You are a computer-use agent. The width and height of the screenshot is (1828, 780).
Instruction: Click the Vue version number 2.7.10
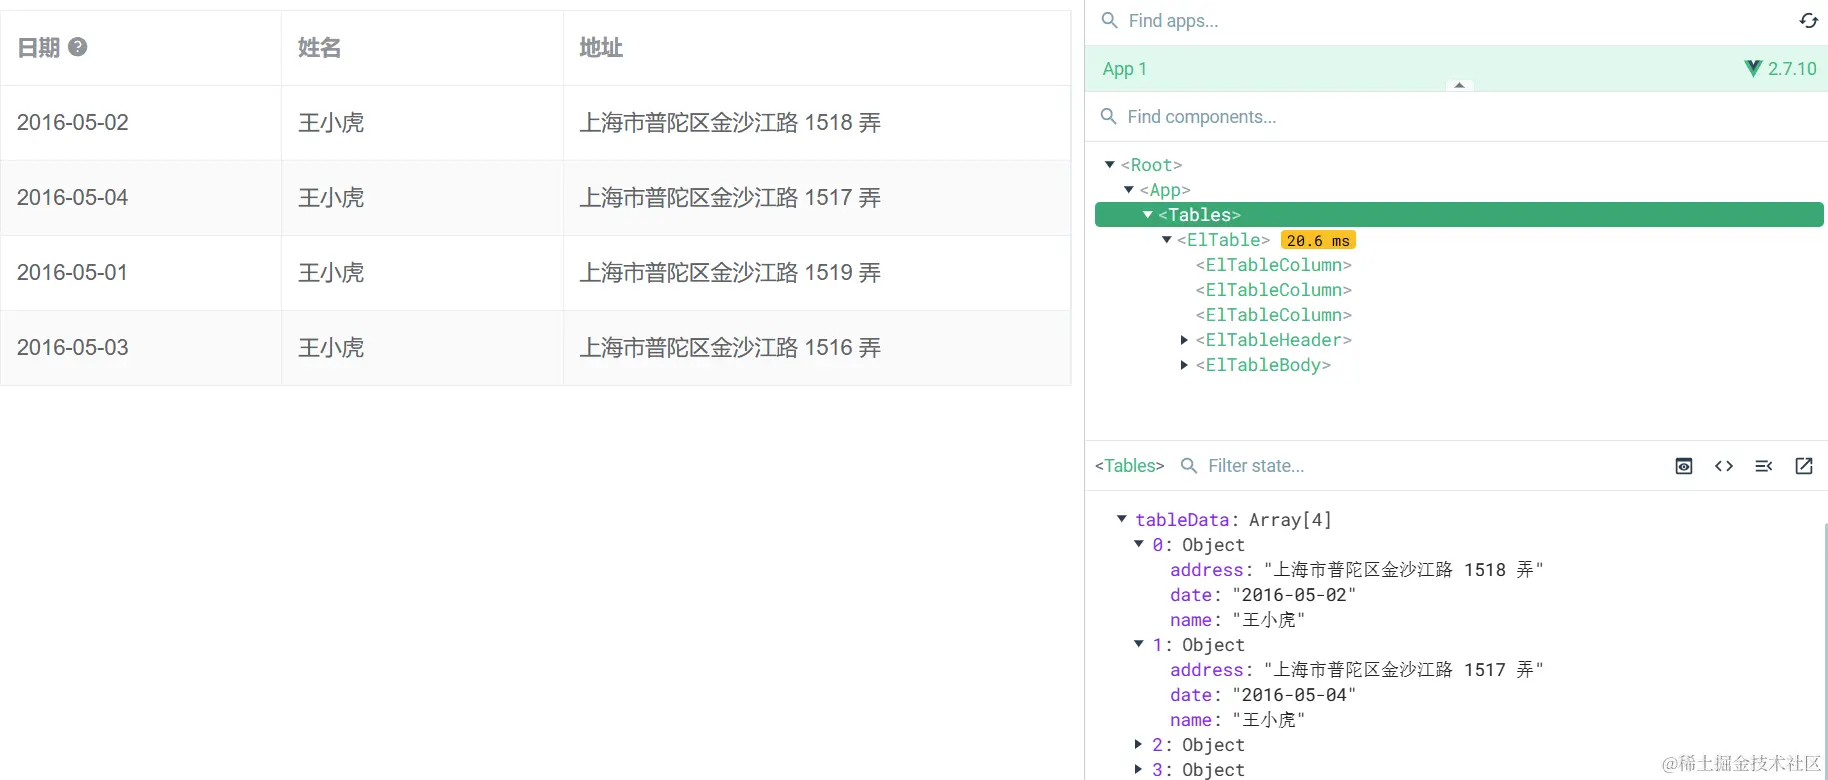click(x=1792, y=69)
